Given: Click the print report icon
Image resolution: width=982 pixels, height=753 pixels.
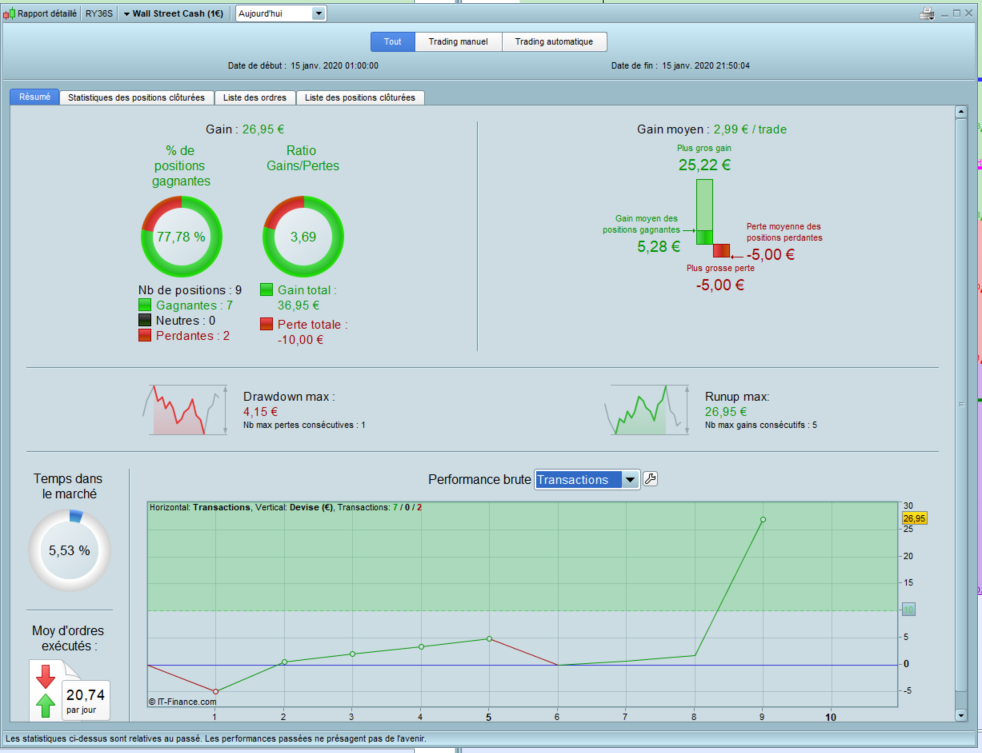Looking at the screenshot, I should click(927, 14).
